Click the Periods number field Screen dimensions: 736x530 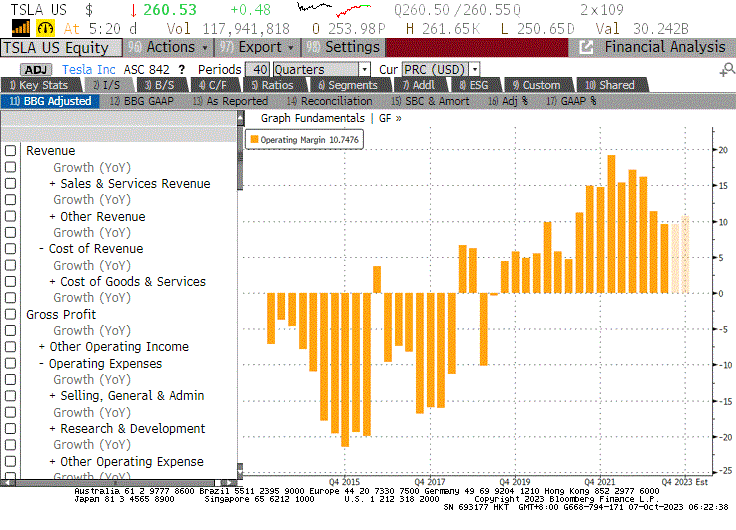[x=257, y=69]
